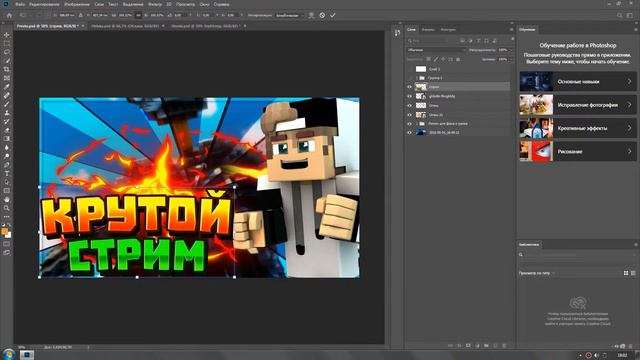The image size is (640, 360).
Task: Open the Просмотр по типу dropdown in Libraries
Action: point(537,273)
